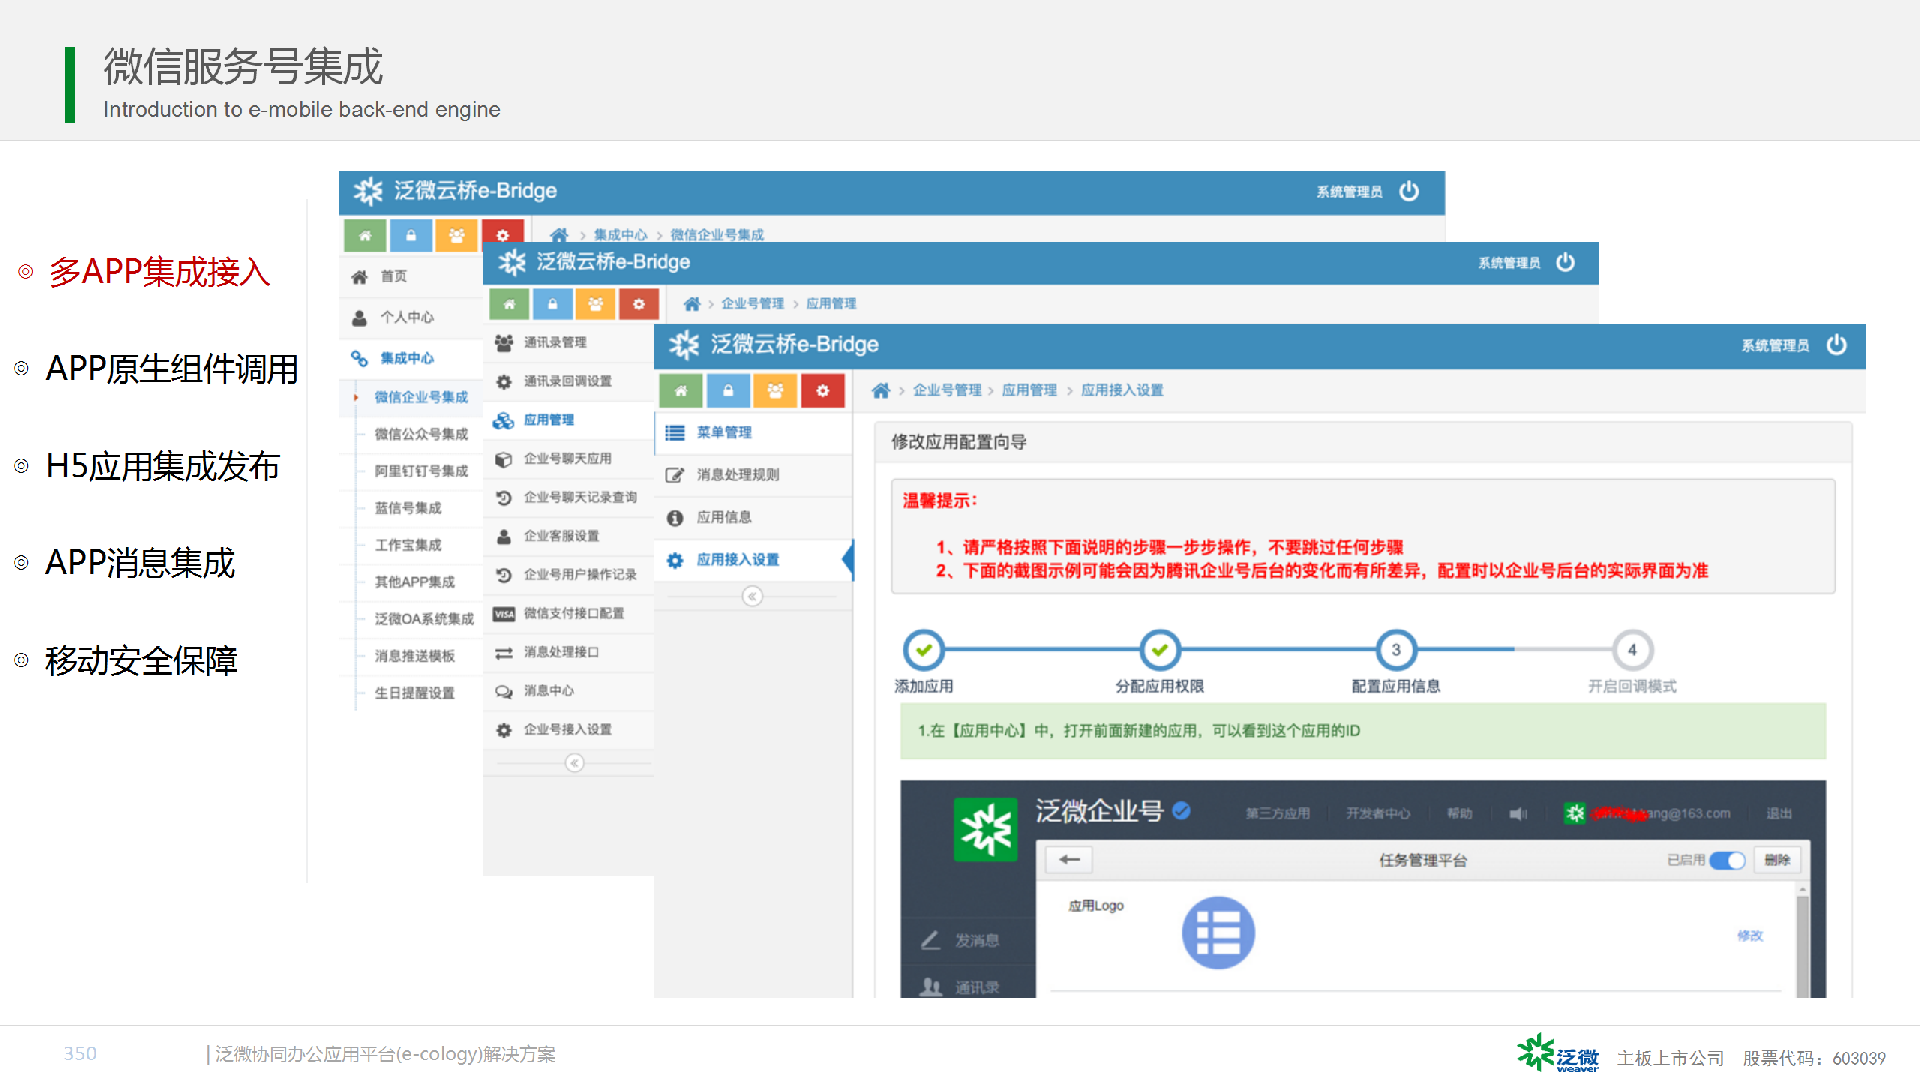The width and height of the screenshot is (1920, 1080).
Task: Open 菜单管理 in the front window sidebar
Action: (x=754, y=433)
